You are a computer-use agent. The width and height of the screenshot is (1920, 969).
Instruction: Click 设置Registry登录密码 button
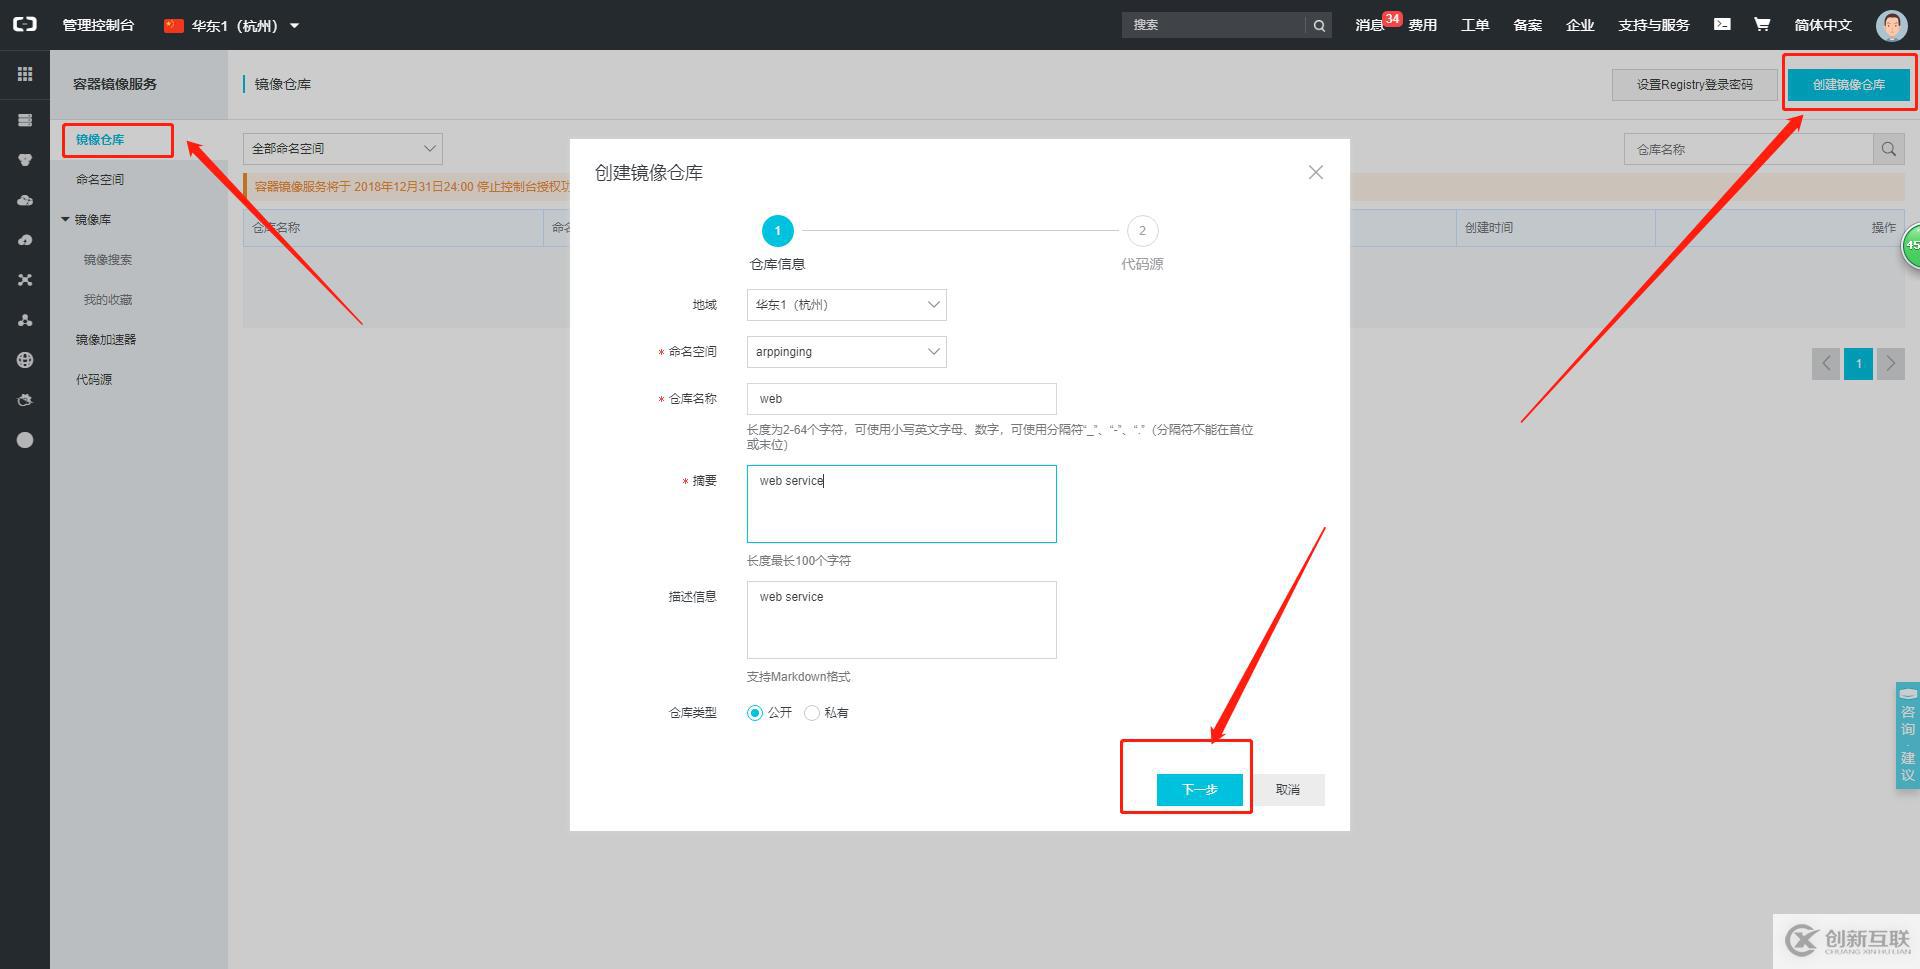pyautogui.click(x=1694, y=85)
